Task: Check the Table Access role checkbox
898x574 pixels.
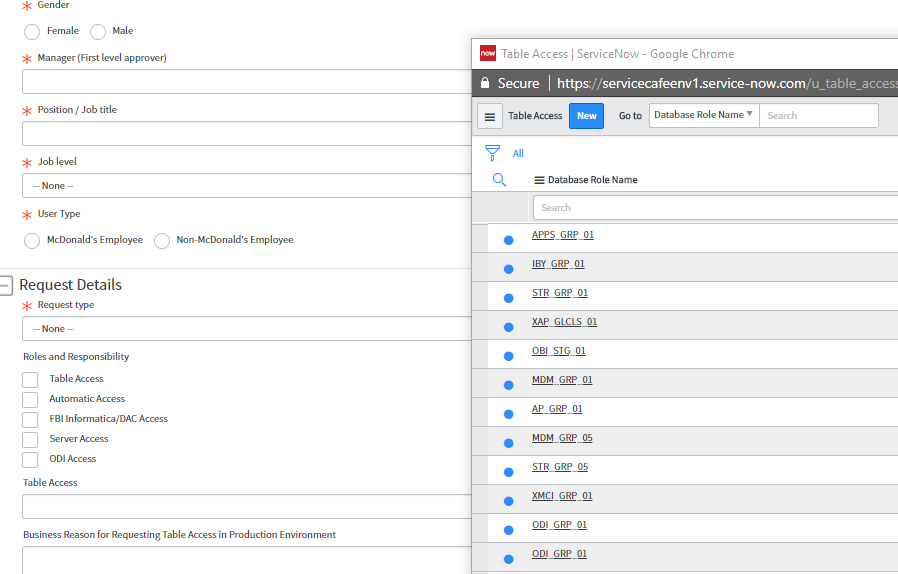Action: pos(30,380)
